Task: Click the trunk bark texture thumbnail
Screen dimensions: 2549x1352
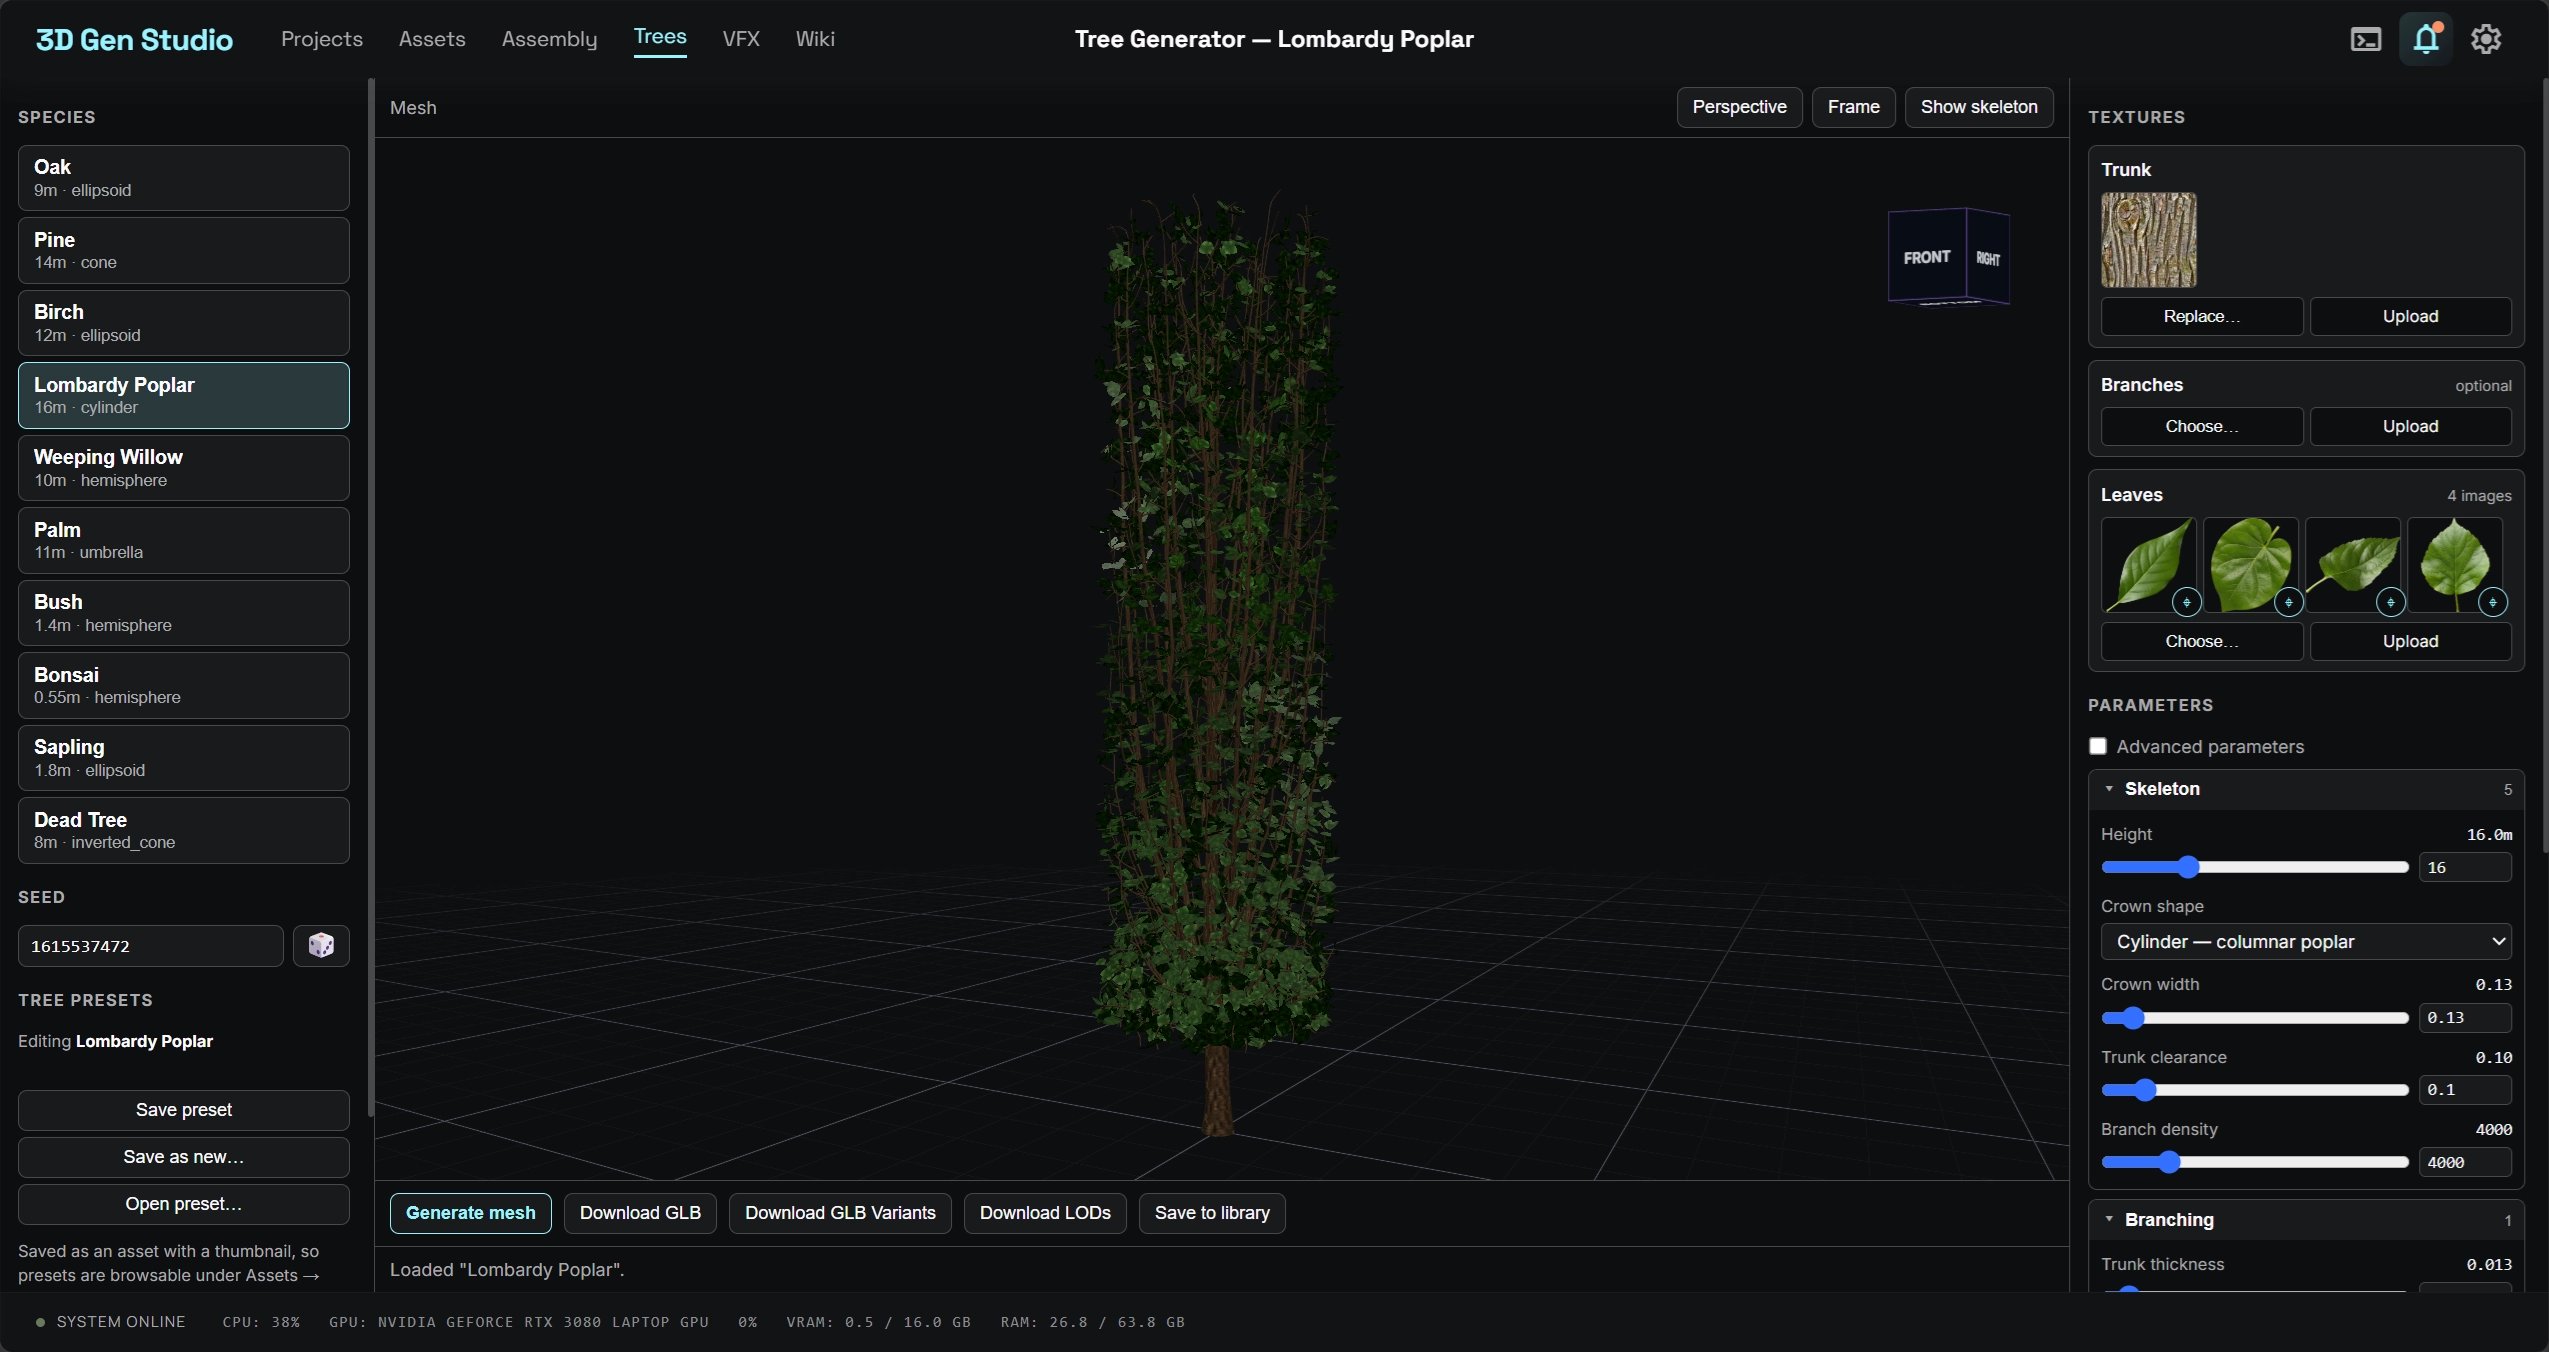Action: pyautogui.click(x=2149, y=240)
